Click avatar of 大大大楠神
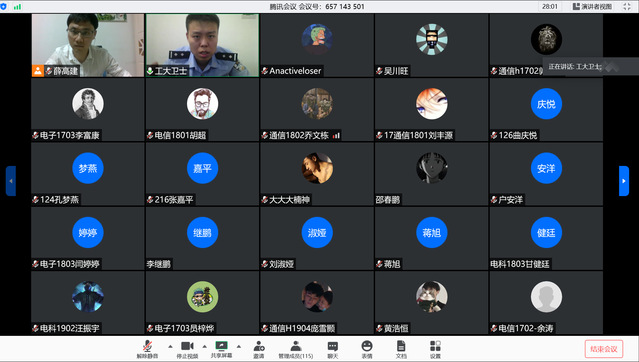Screen dimensions: 639x362 (x=317, y=168)
